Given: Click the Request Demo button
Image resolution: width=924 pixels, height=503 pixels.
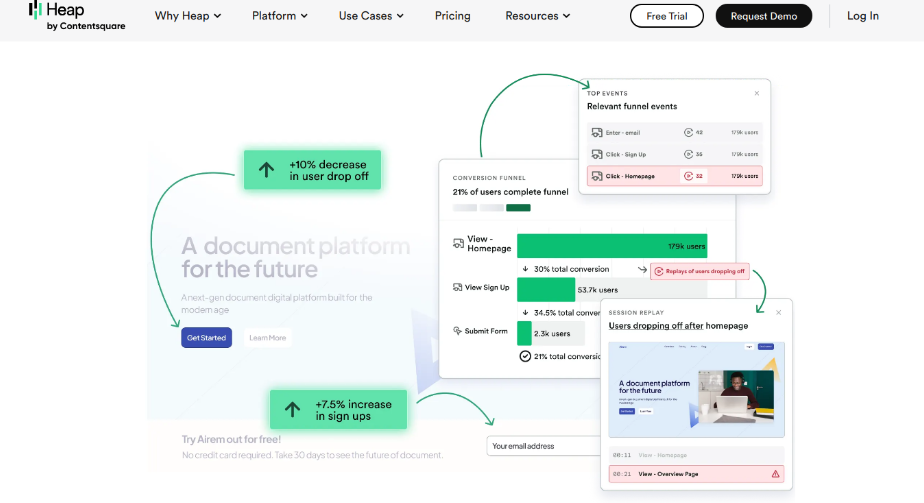Looking at the screenshot, I should (x=764, y=16).
